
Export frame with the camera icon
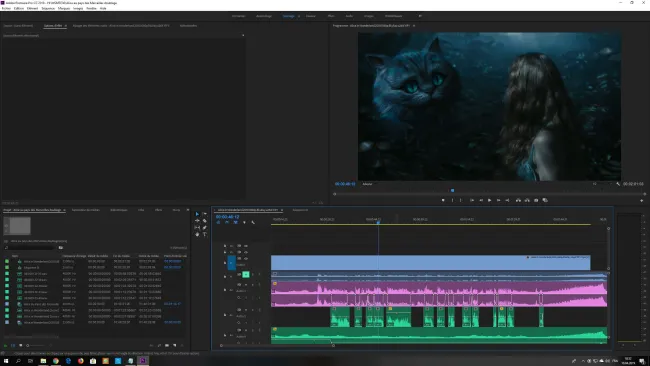pos(536,200)
